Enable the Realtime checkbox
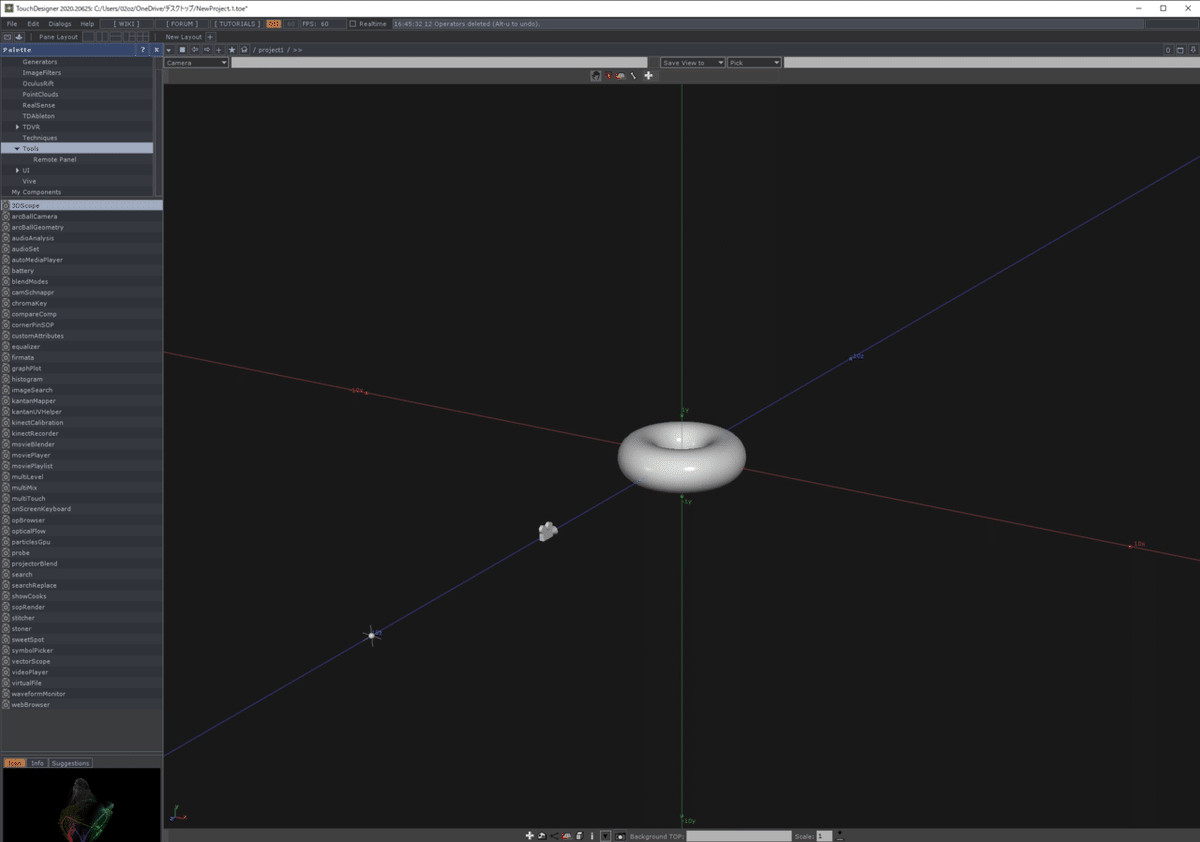Screen dimensions: 1200x842 353,23
